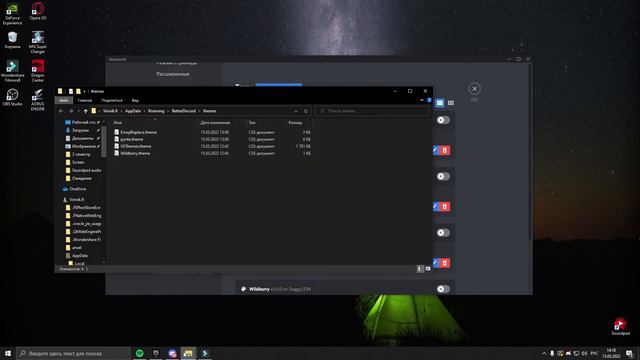
Task: Select Расширенные in Discord settings sidebar
Action: [x=173, y=74]
